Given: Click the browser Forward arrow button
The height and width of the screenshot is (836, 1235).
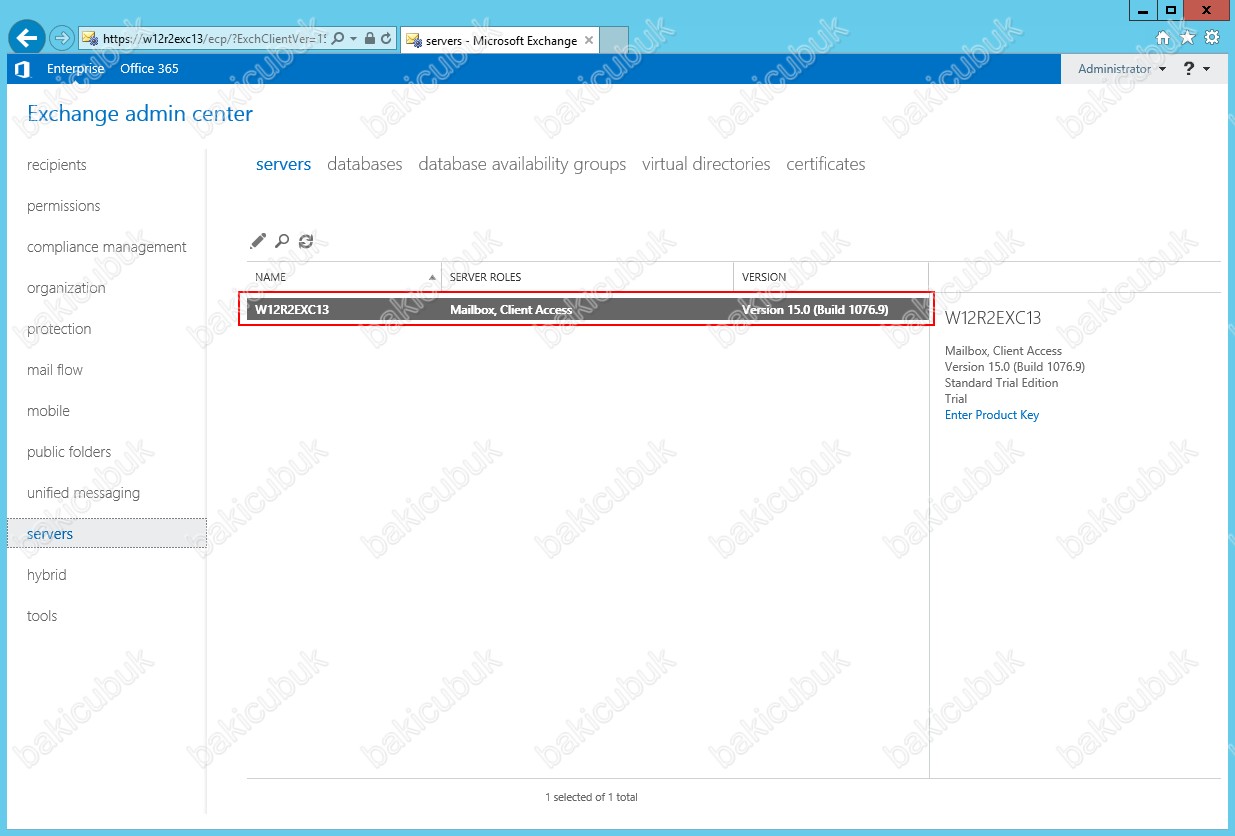Looking at the screenshot, I should [x=62, y=39].
